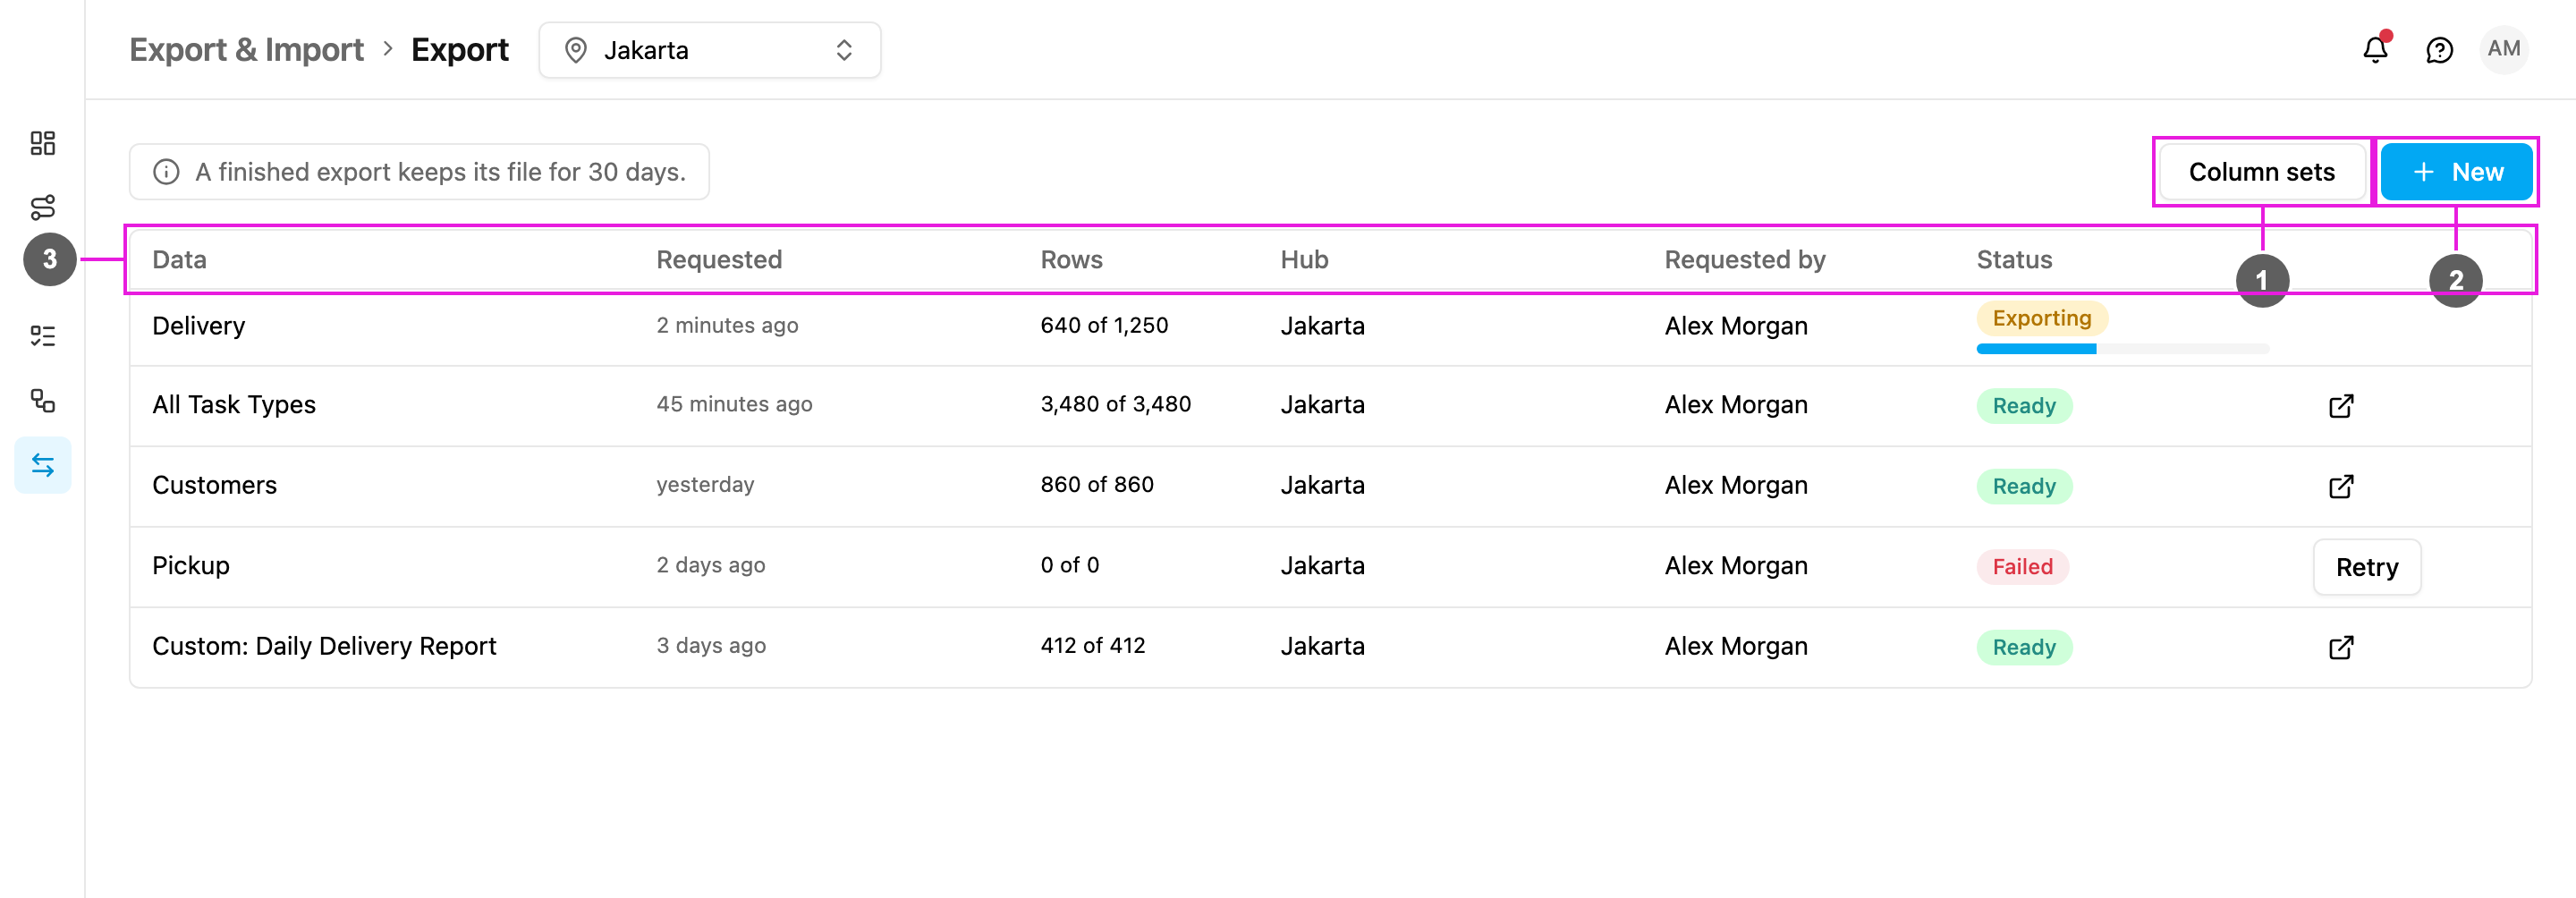Click the Ready badge on All Task Types
Screen dimensions: 2576x898
pos(2024,406)
